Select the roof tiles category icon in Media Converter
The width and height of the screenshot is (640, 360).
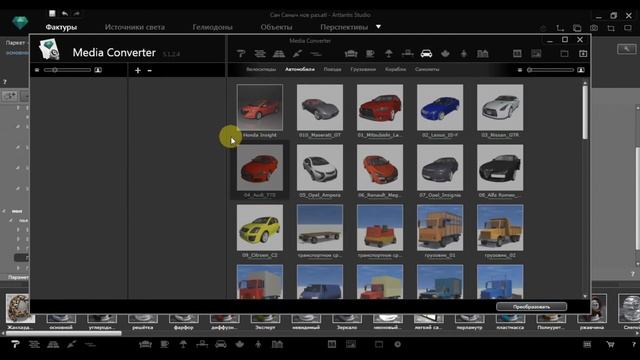click(x=279, y=53)
